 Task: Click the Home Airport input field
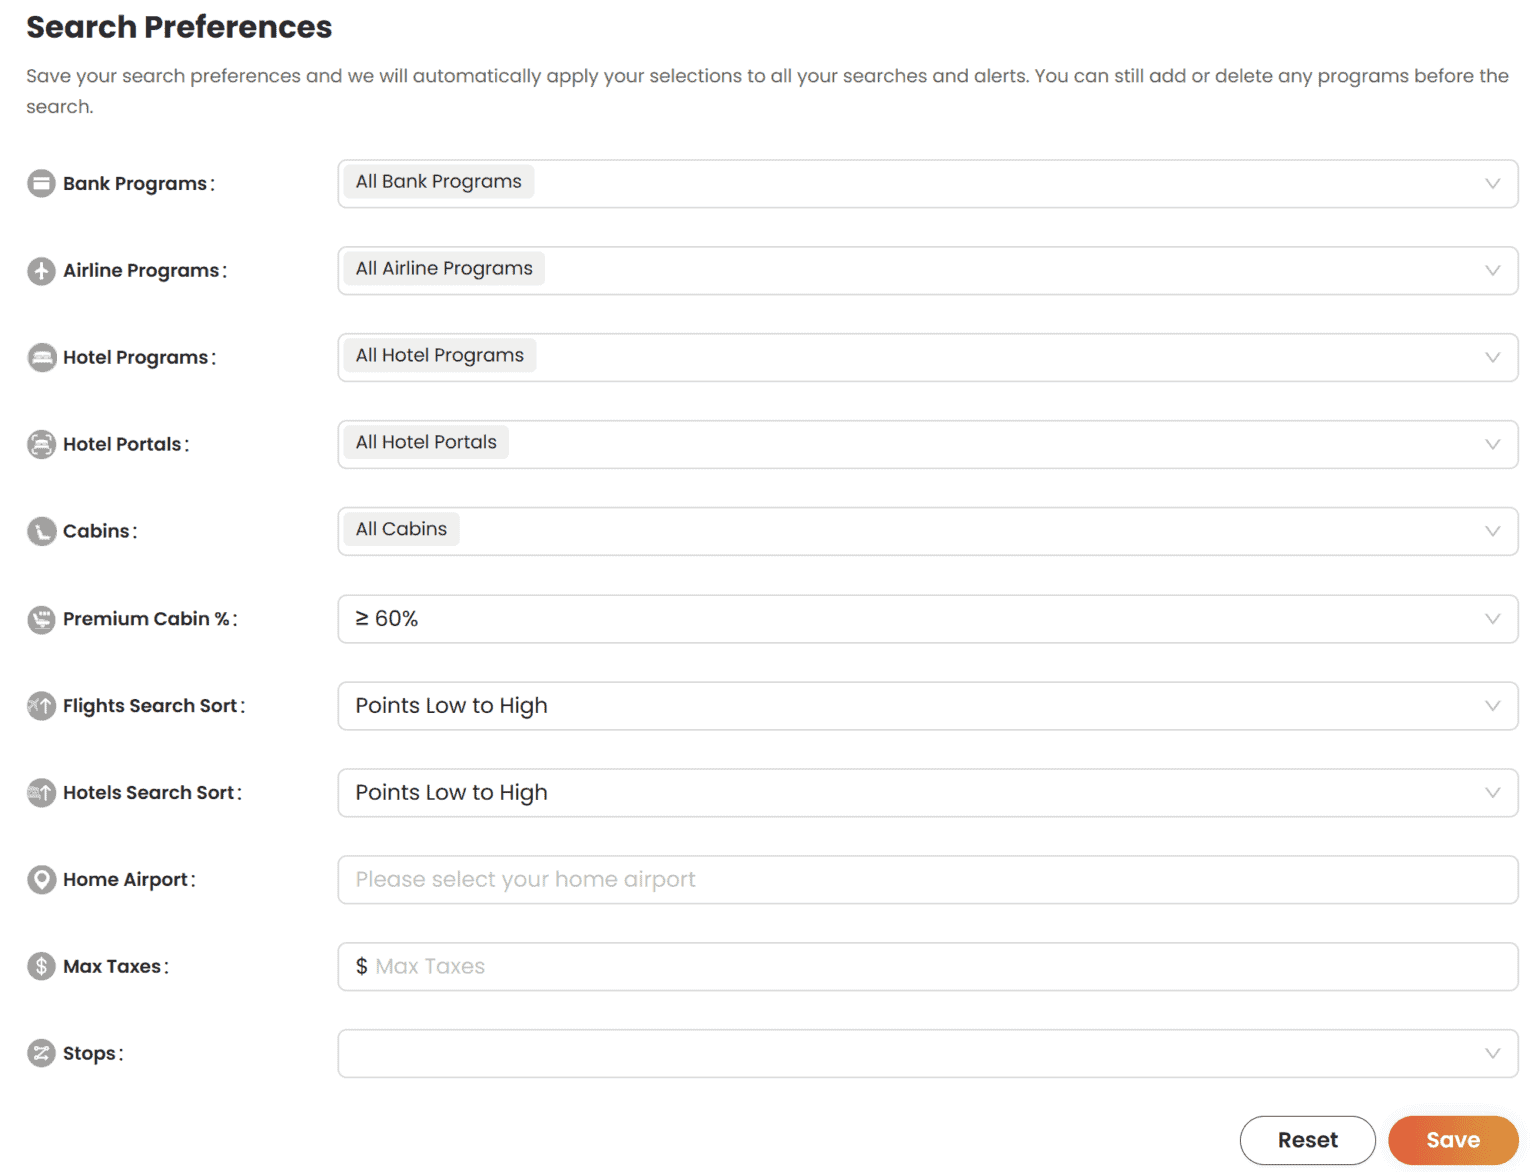pyautogui.click(x=926, y=880)
